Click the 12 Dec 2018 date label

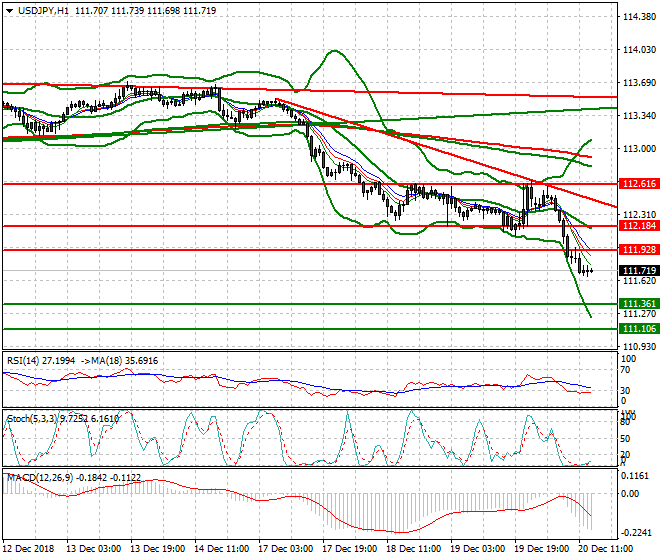[27, 550]
